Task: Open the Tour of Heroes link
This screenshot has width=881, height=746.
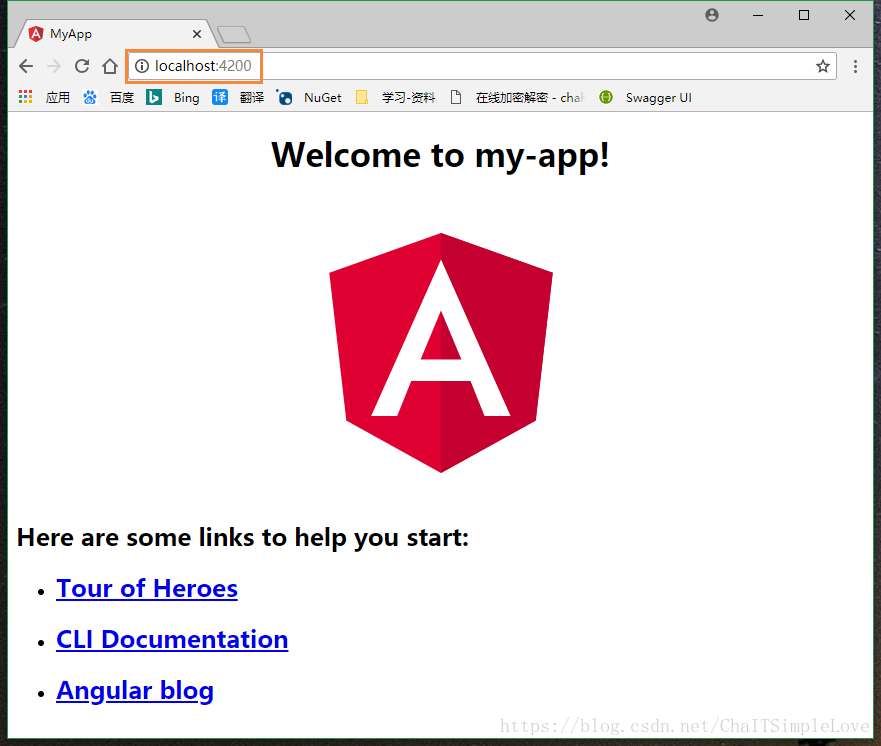Action: pyautogui.click(x=147, y=589)
